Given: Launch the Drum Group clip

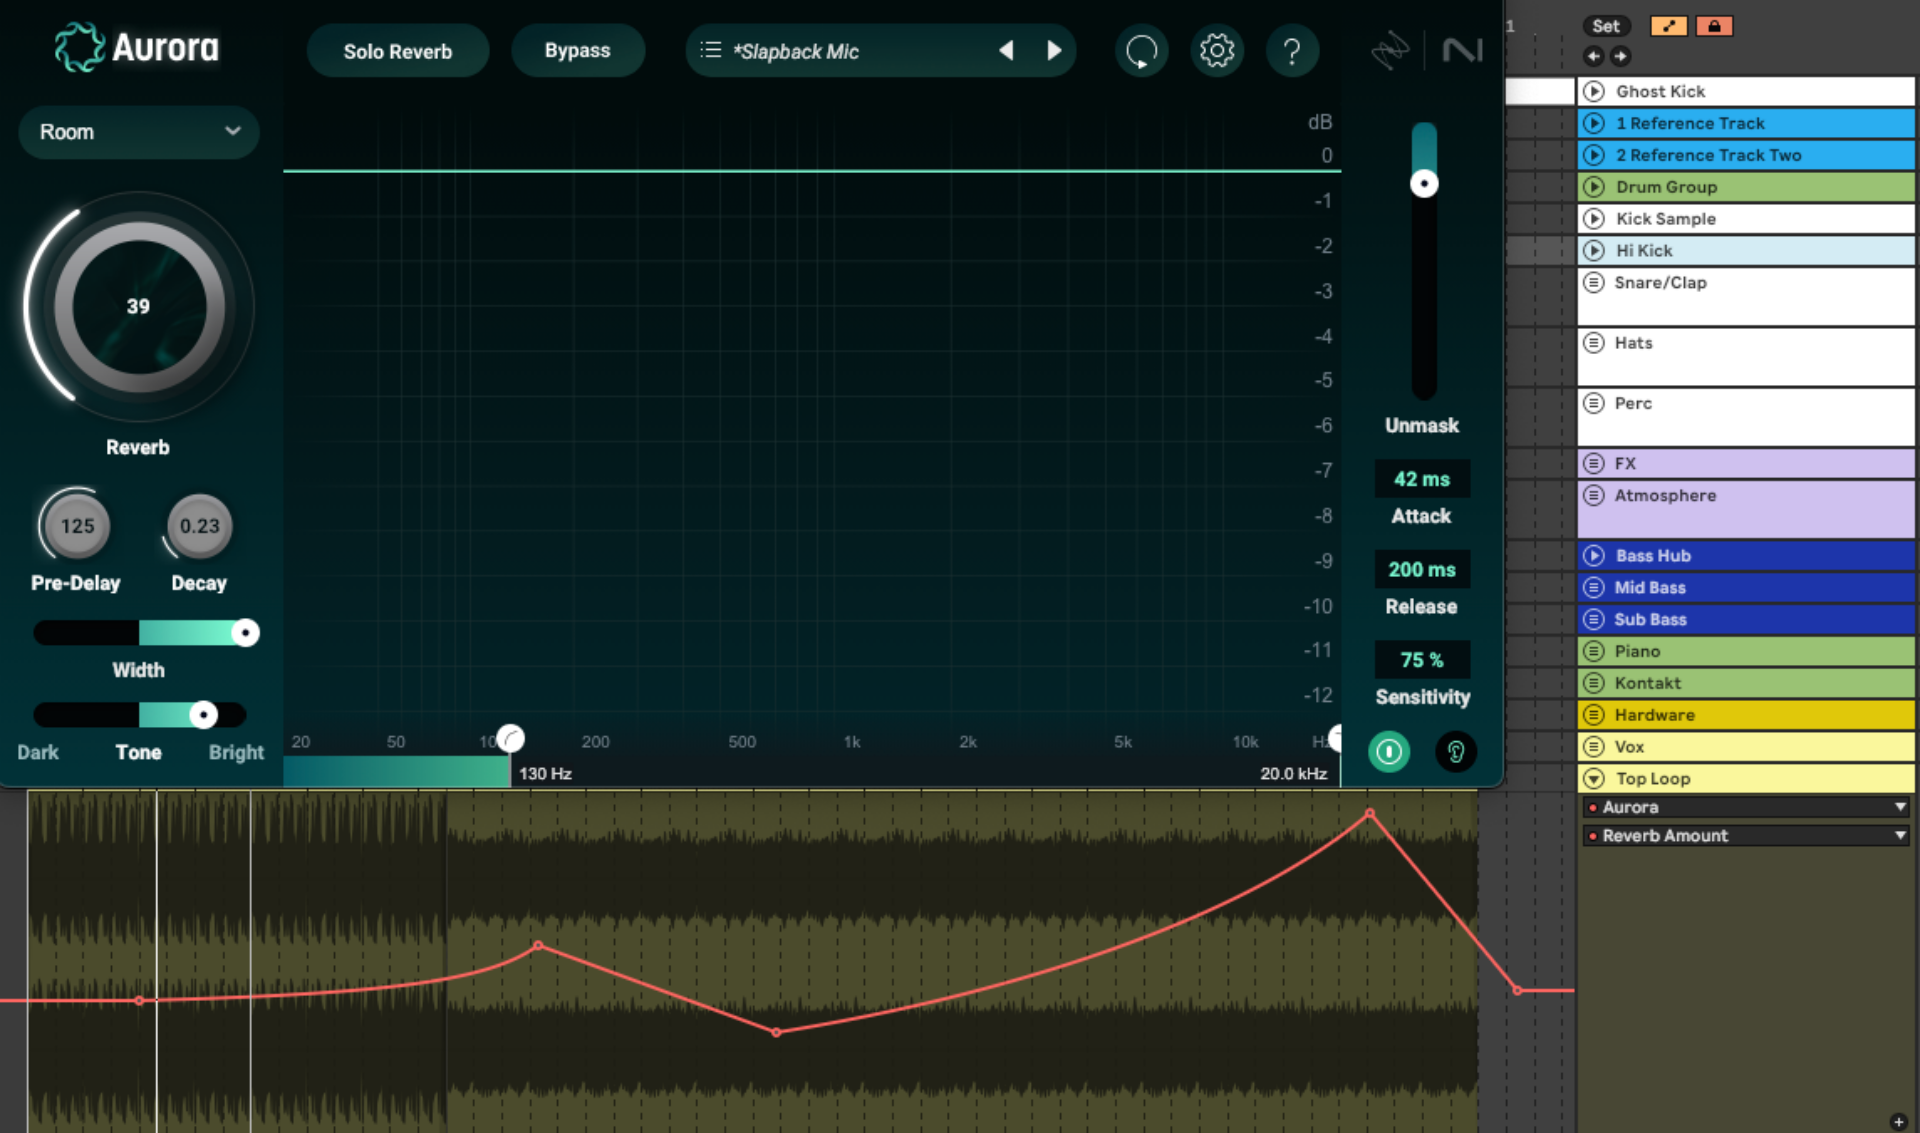Looking at the screenshot, I should coord(1594,187).
